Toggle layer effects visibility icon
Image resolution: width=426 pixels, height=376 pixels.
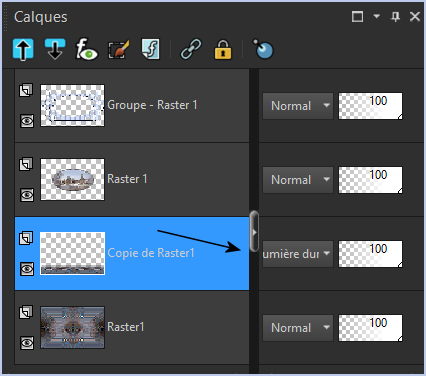pyautogui.click(x=86, y=49)
